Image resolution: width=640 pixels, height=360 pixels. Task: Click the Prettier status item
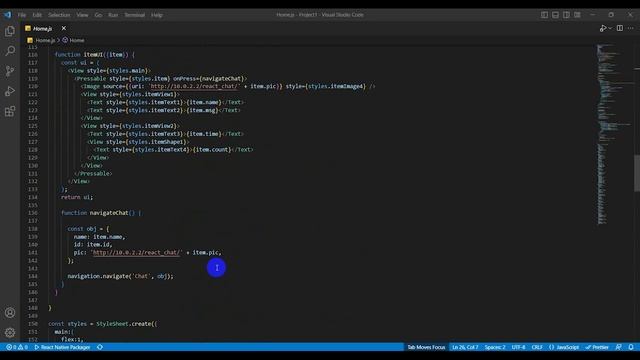pyautogui.click(x=597, y=347)
